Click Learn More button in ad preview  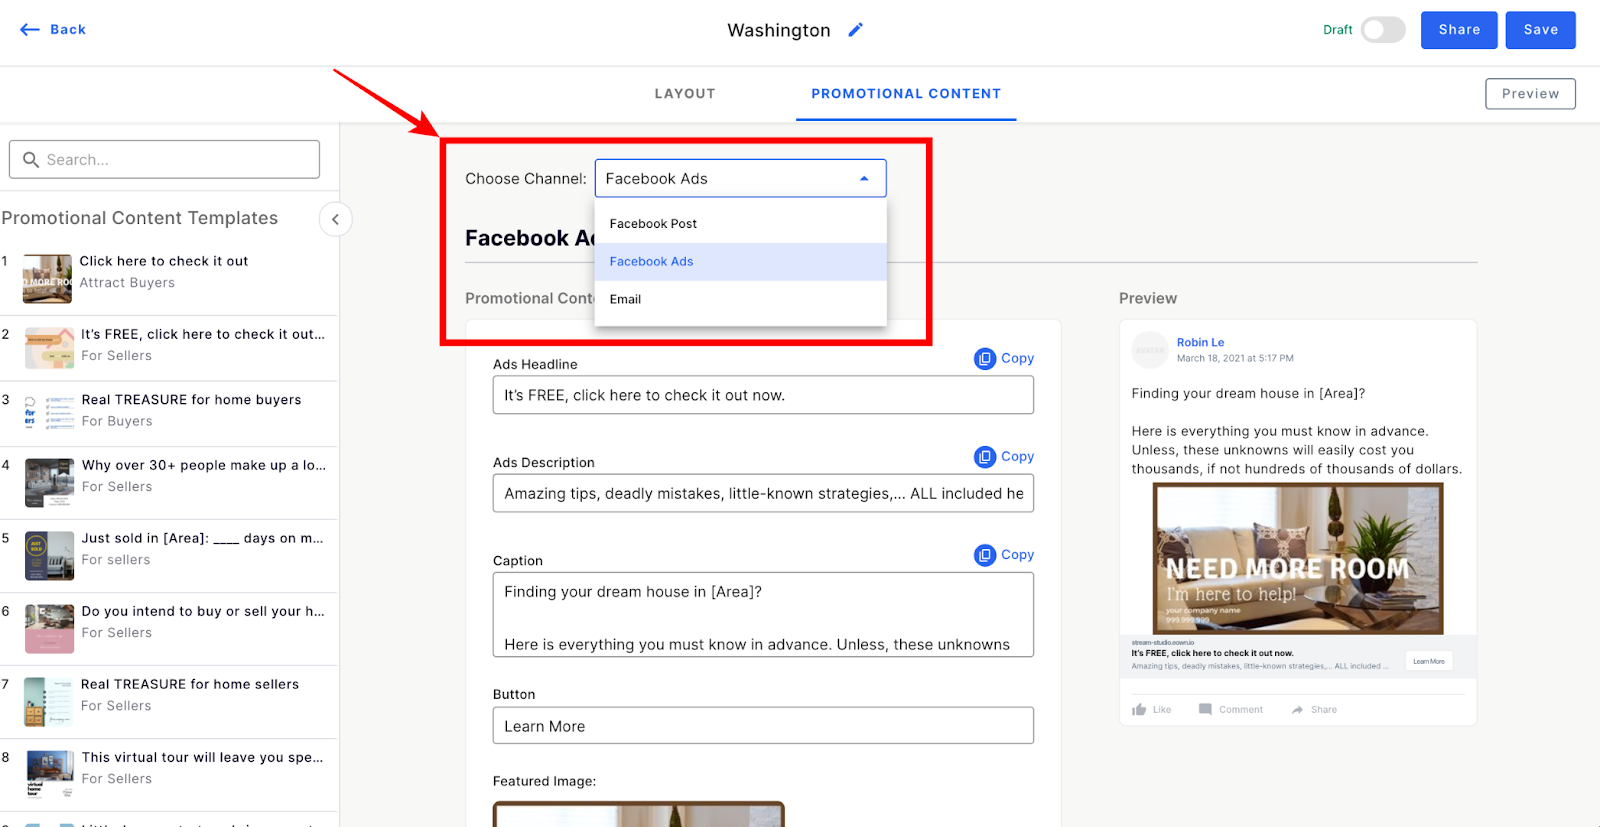[x=1429, y=661]
